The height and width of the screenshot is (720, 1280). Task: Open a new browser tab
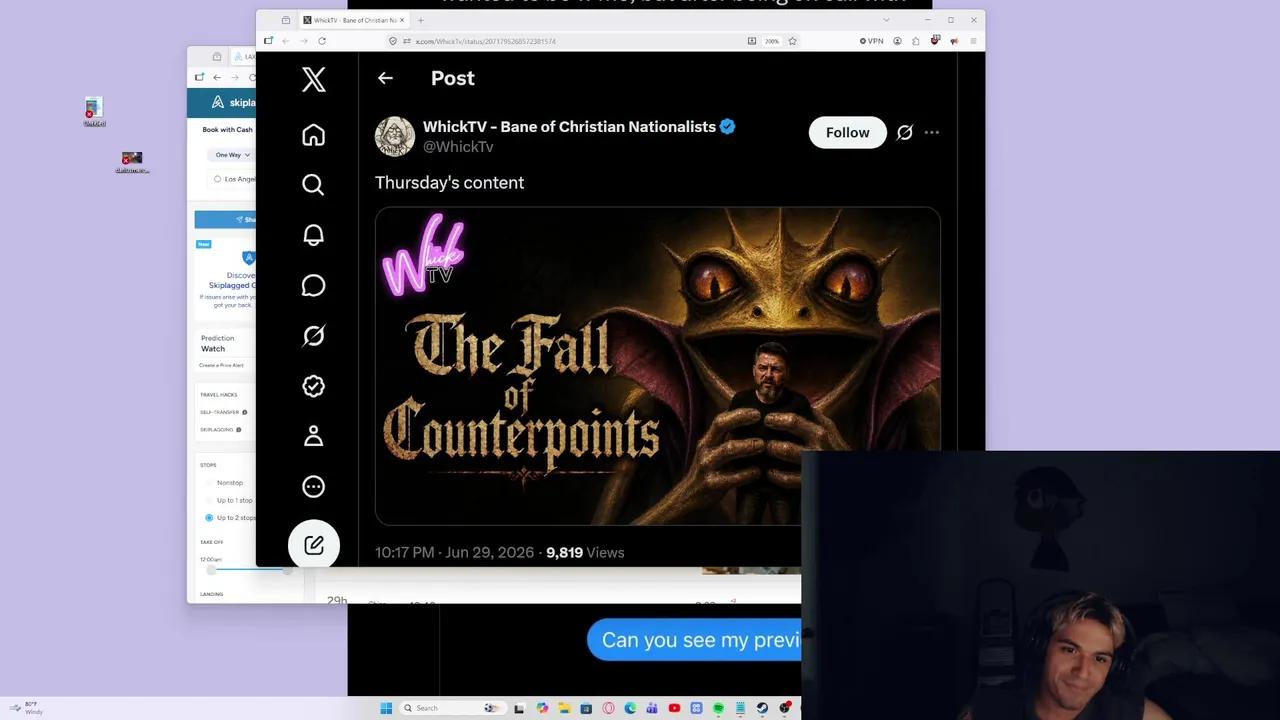[421, 20]
